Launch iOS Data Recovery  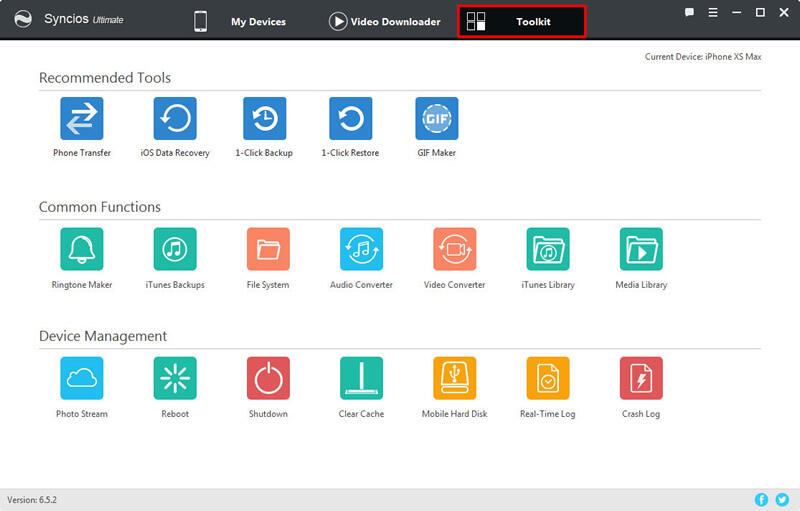tap(175, 119)
